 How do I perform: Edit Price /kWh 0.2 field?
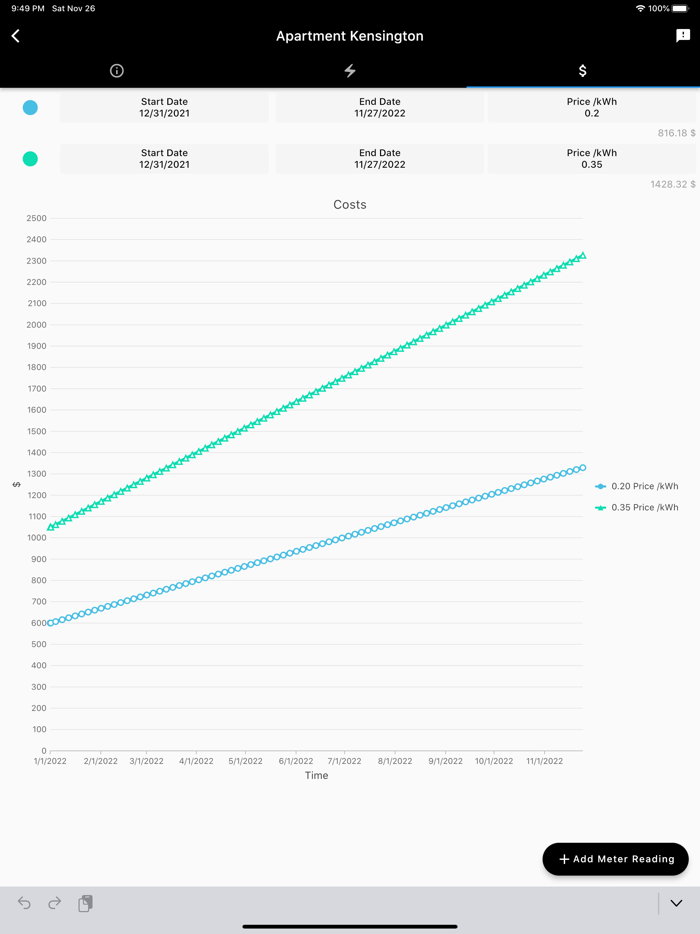coord(592,108)
